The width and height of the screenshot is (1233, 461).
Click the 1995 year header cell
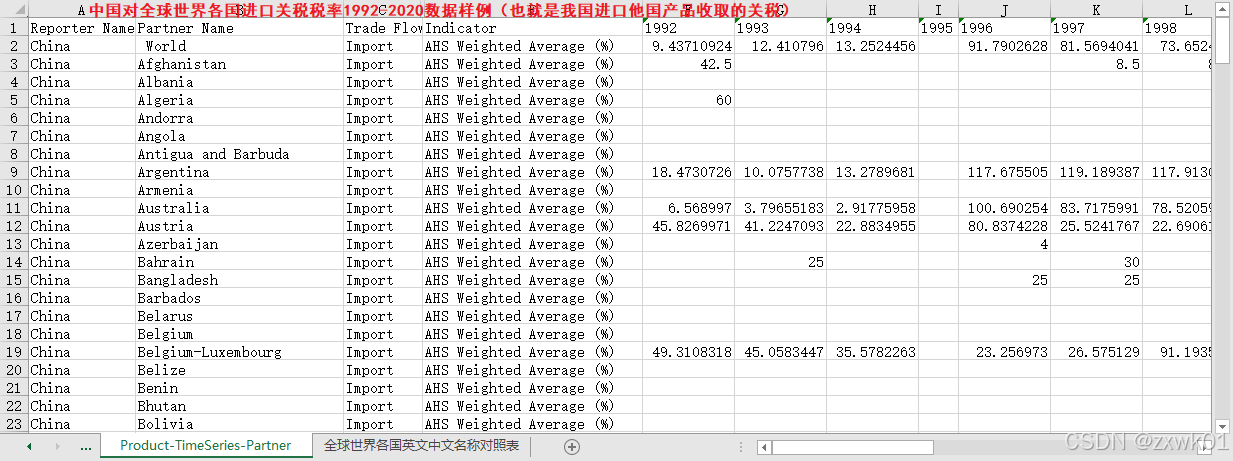(938, 28)
